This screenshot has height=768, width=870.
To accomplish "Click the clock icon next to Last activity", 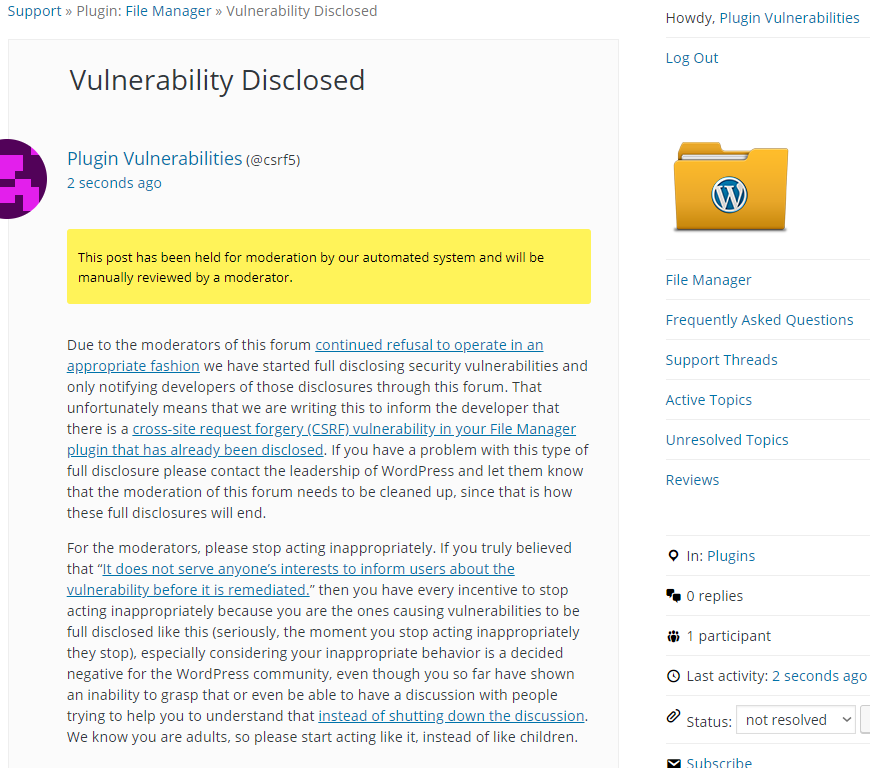I will click(x=673, y=676).
